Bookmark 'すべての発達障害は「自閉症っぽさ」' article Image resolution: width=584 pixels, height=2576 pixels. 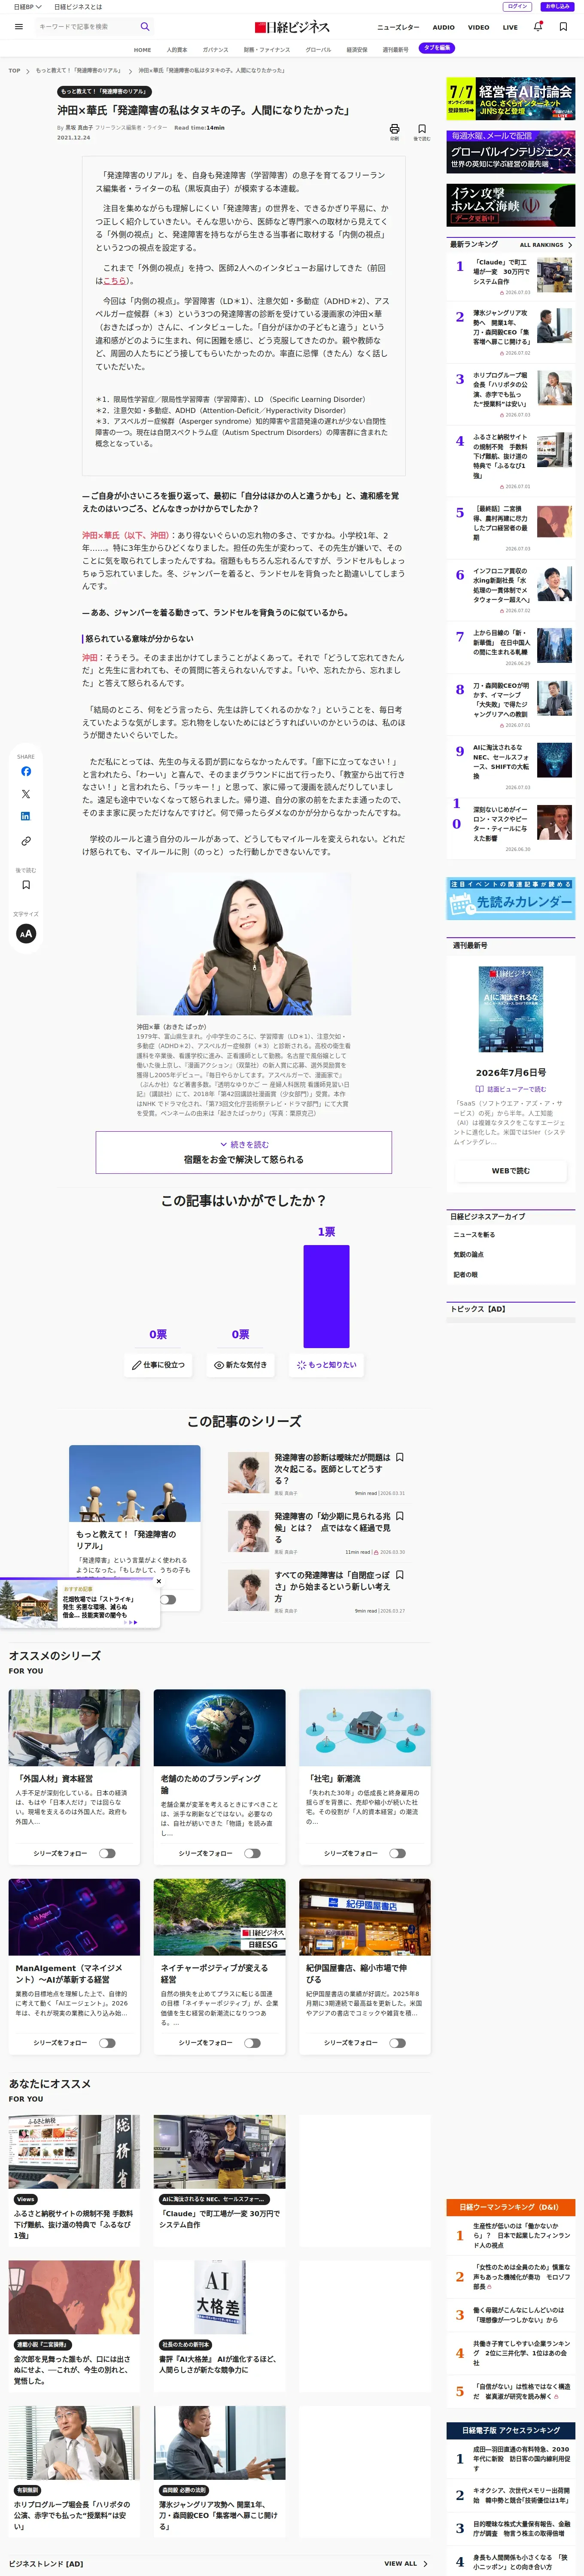400,1574
